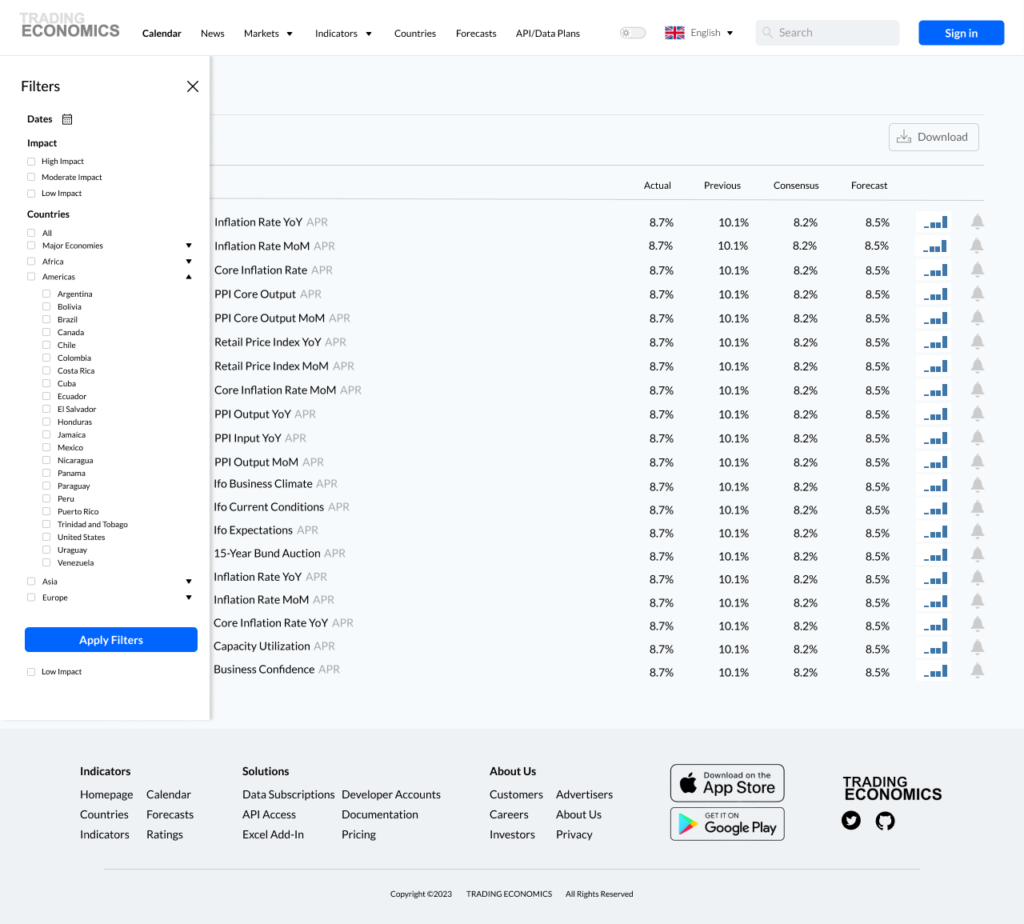Open chart icon for Ifo Expectations row

click(935, 532)
